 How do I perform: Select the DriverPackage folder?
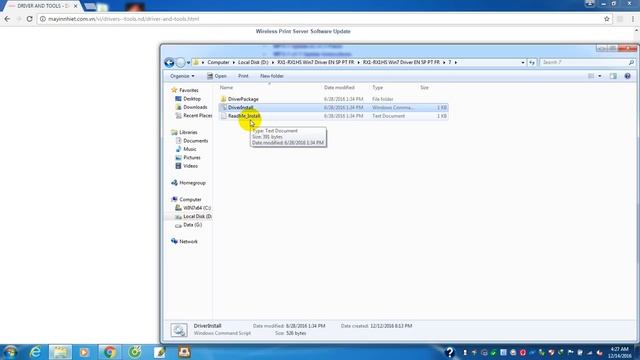tap(243, 99)
